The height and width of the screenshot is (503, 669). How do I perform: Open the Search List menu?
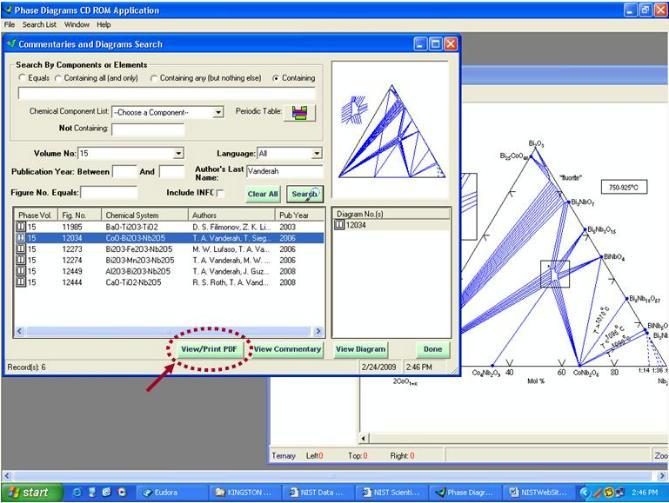pyautogui.click(x=39, y=25)
